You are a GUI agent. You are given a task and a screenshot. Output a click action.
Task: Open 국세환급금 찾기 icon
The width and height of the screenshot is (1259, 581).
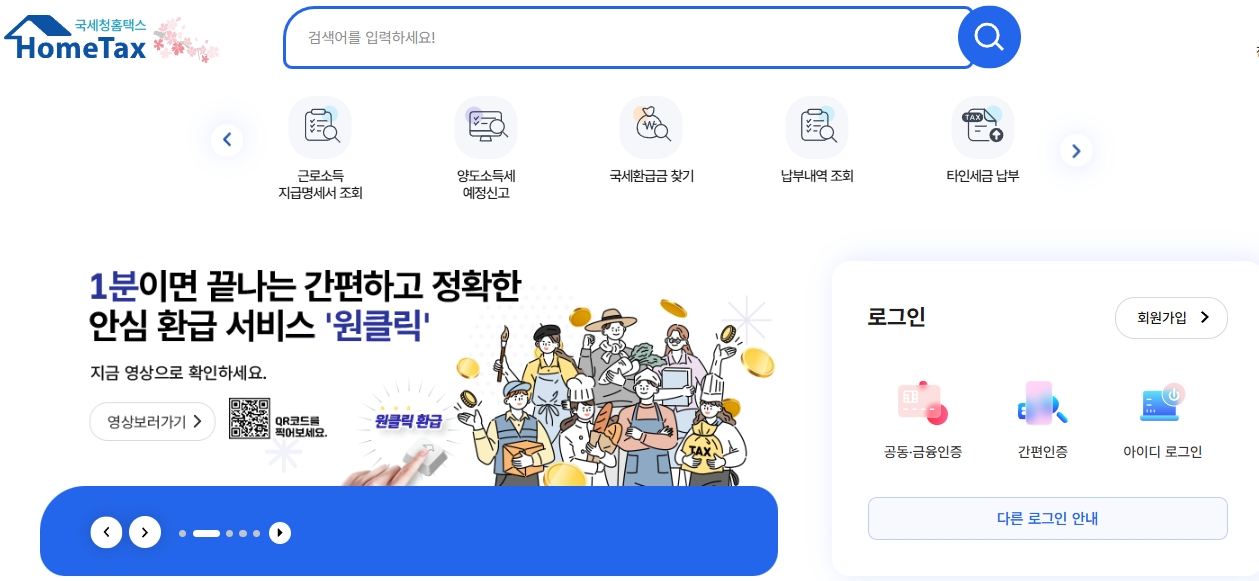pos(651,127)
